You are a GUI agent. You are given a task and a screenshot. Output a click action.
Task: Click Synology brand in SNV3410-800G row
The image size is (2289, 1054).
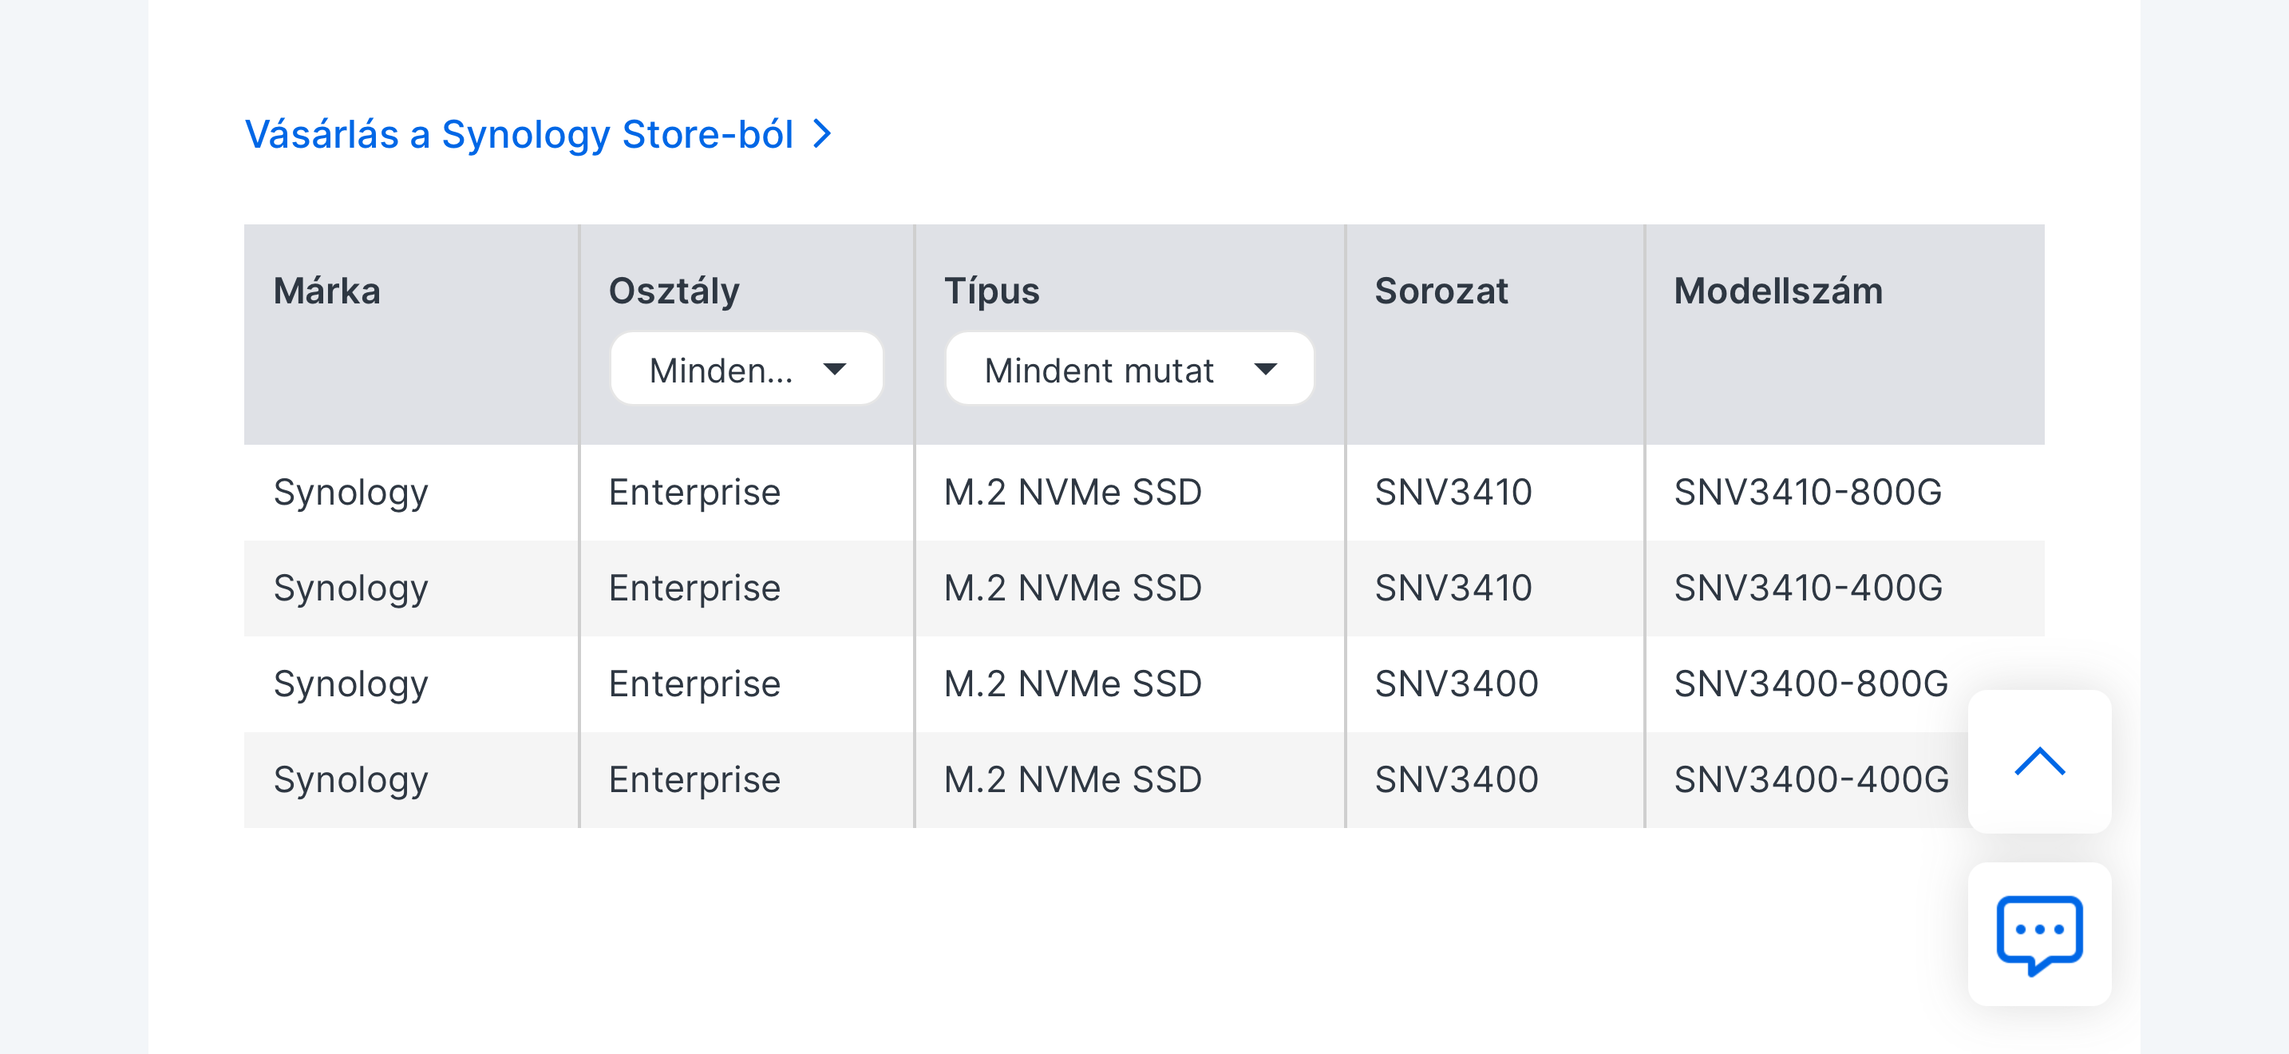coord(351,492)
